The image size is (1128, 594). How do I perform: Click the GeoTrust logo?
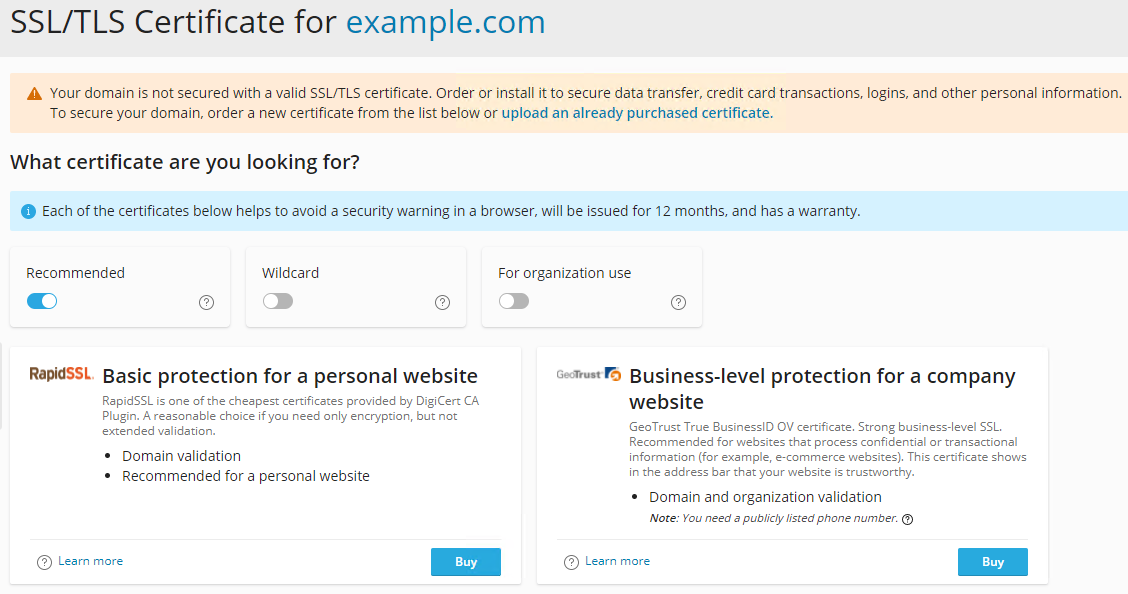(589, 374)
